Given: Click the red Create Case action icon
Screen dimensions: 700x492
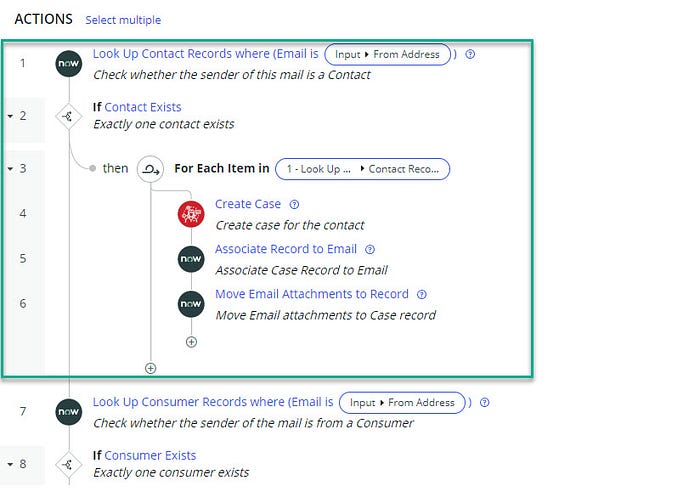Looking at the screenshot, I should (191, 214).
